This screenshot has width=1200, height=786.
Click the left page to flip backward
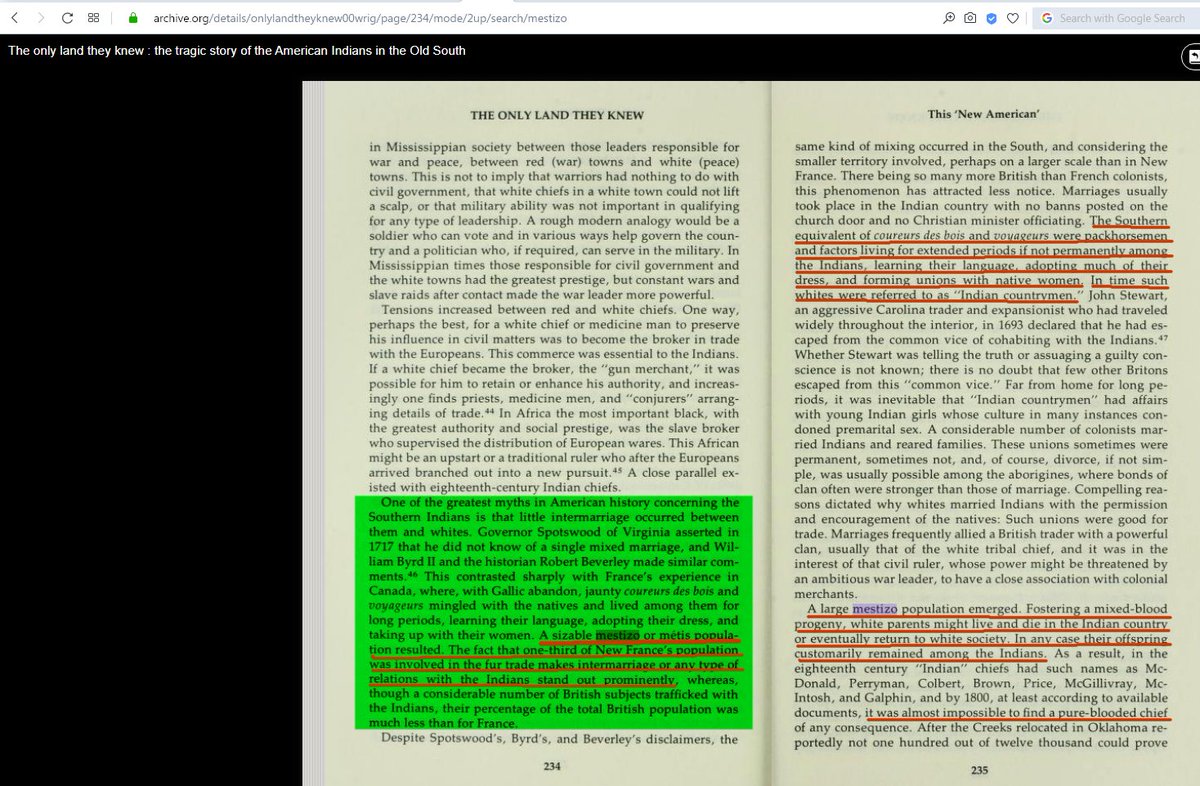pos(538,434)
